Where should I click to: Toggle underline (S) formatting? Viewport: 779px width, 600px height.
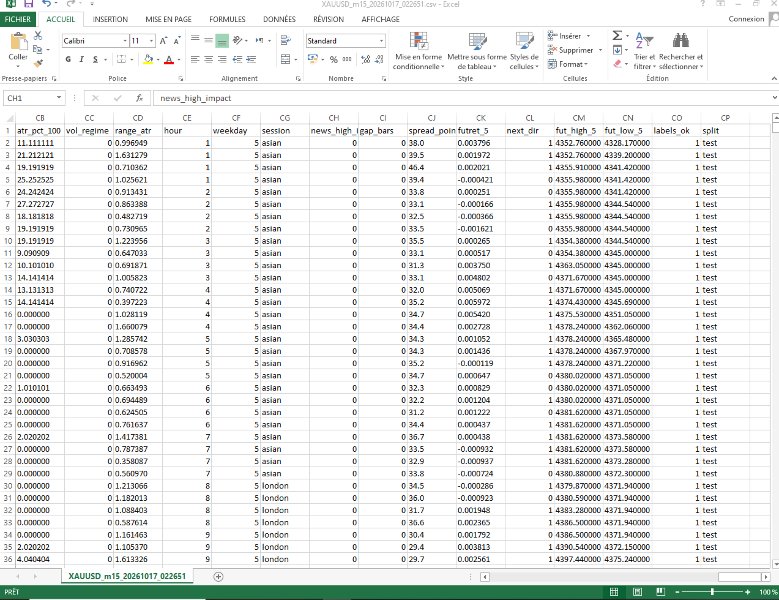[95, 59]
